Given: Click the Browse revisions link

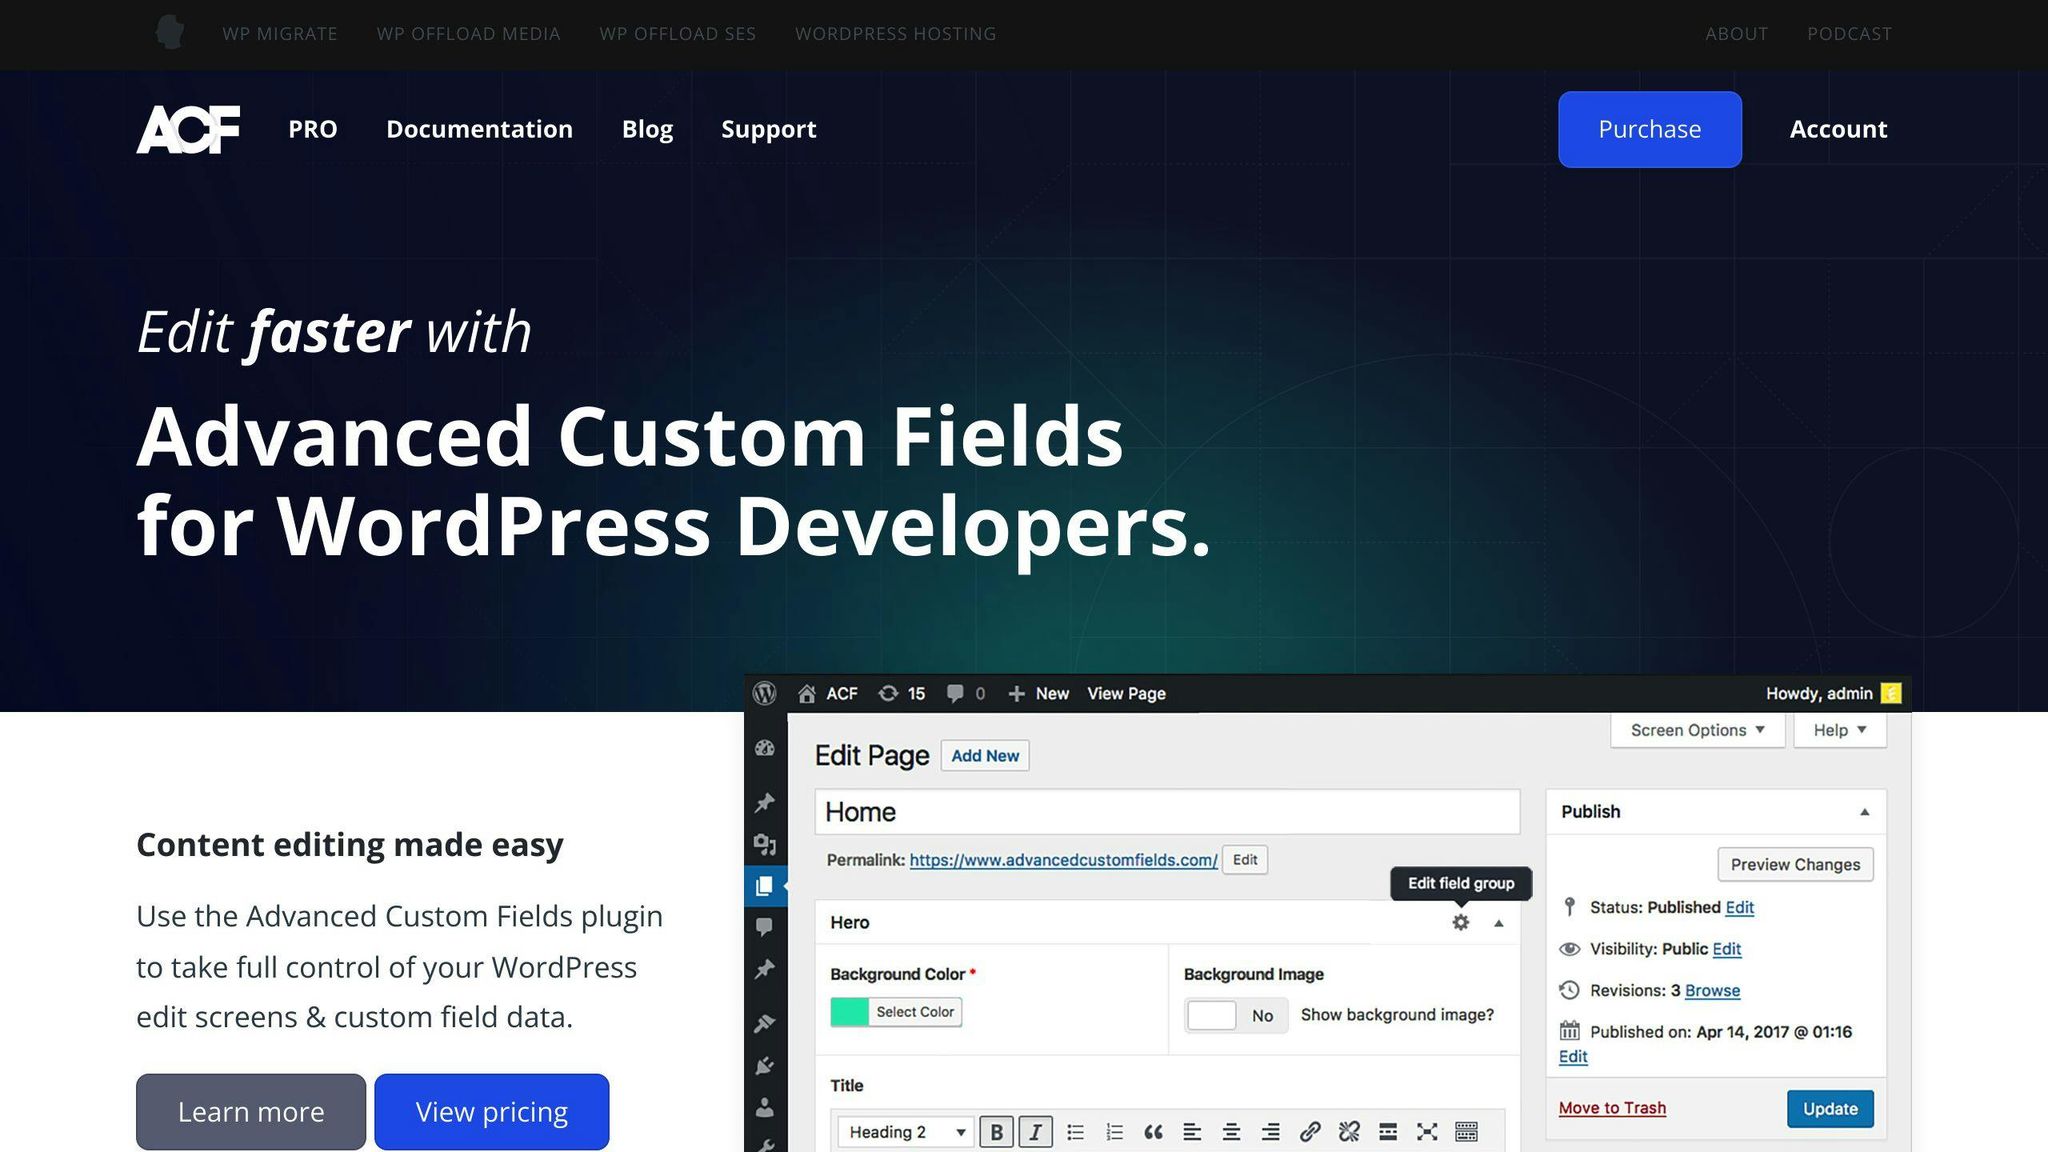Looking at the screenshot, I should pyautogui.click(x=1712, y=991).
